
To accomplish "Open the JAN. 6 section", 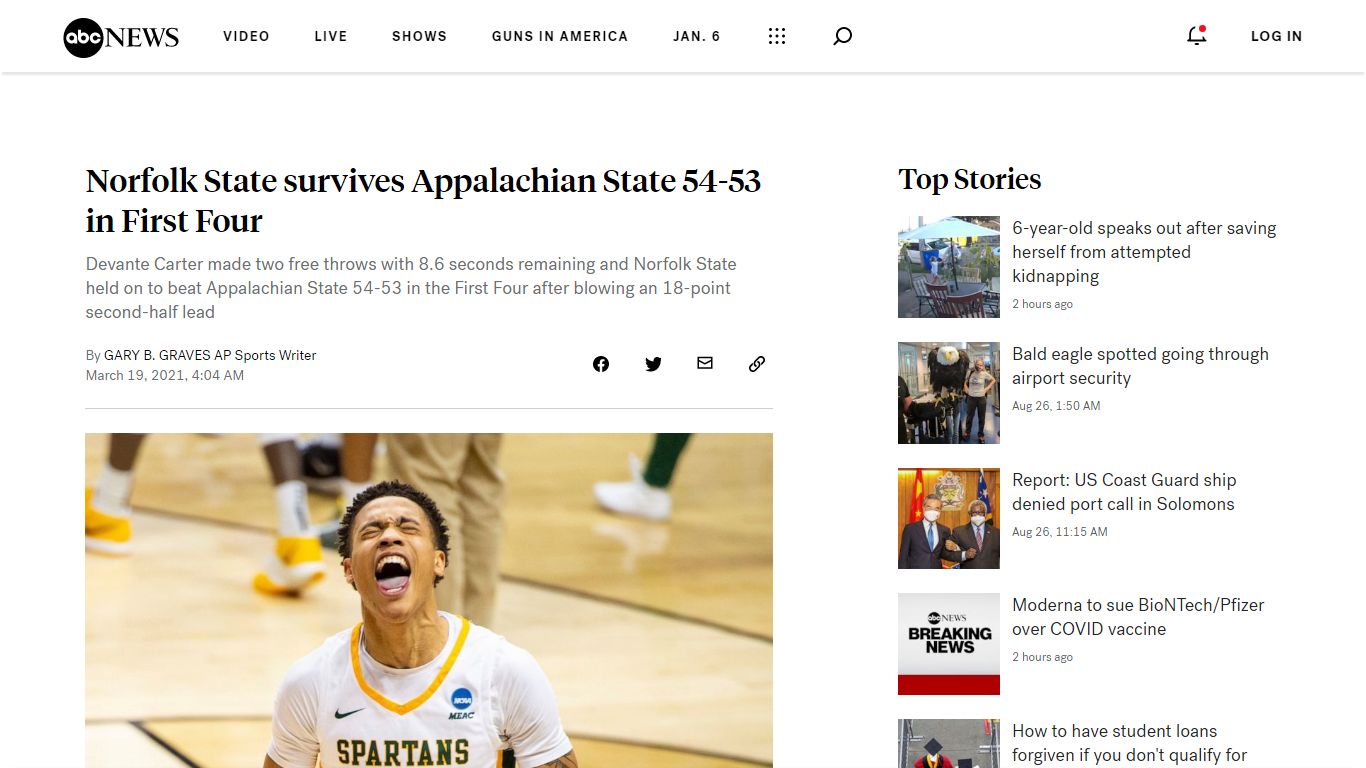I will [x=697, y=36].
